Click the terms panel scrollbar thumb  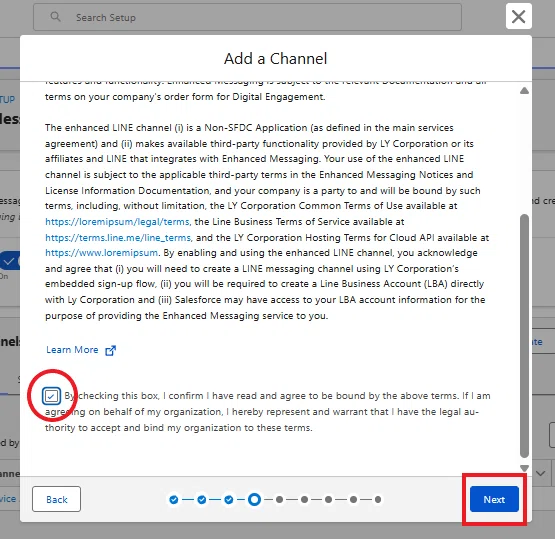[524, 336]
